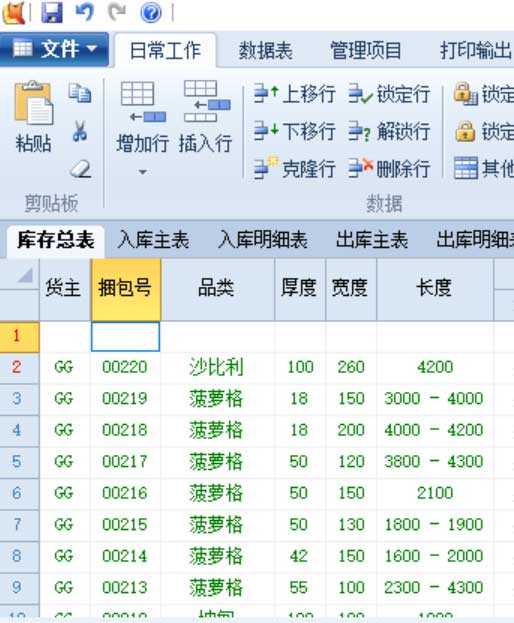Click the 克隆行 clone row button

295,168
